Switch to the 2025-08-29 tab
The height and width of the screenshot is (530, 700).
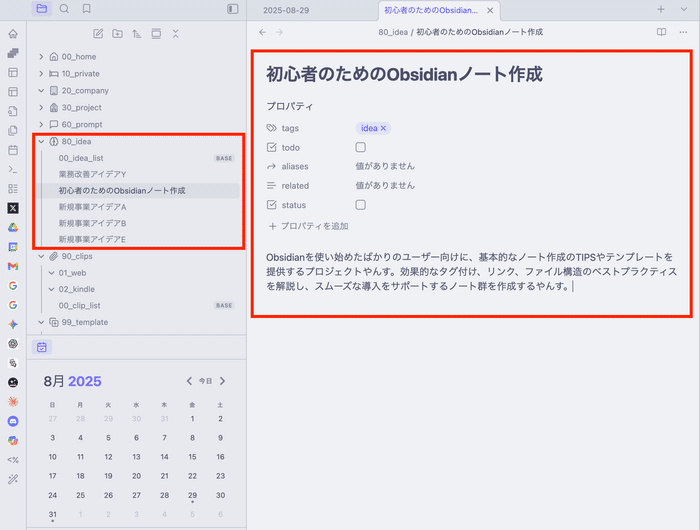(x=286, y=10)
